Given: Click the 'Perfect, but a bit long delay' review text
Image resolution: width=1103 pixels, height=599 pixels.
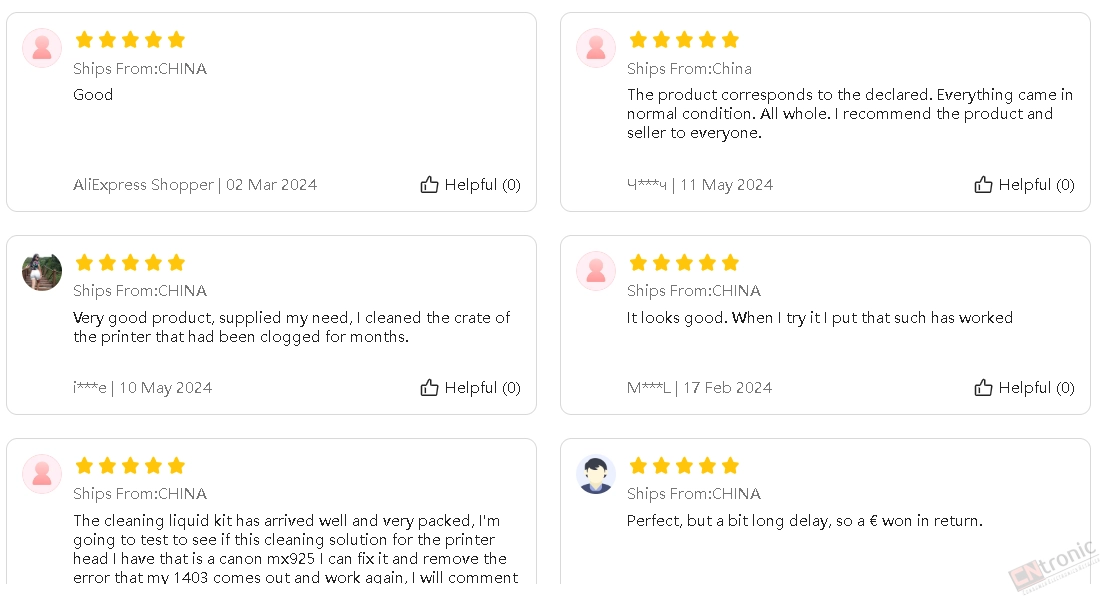Looking at the screenshot, I should coord(805,521).
